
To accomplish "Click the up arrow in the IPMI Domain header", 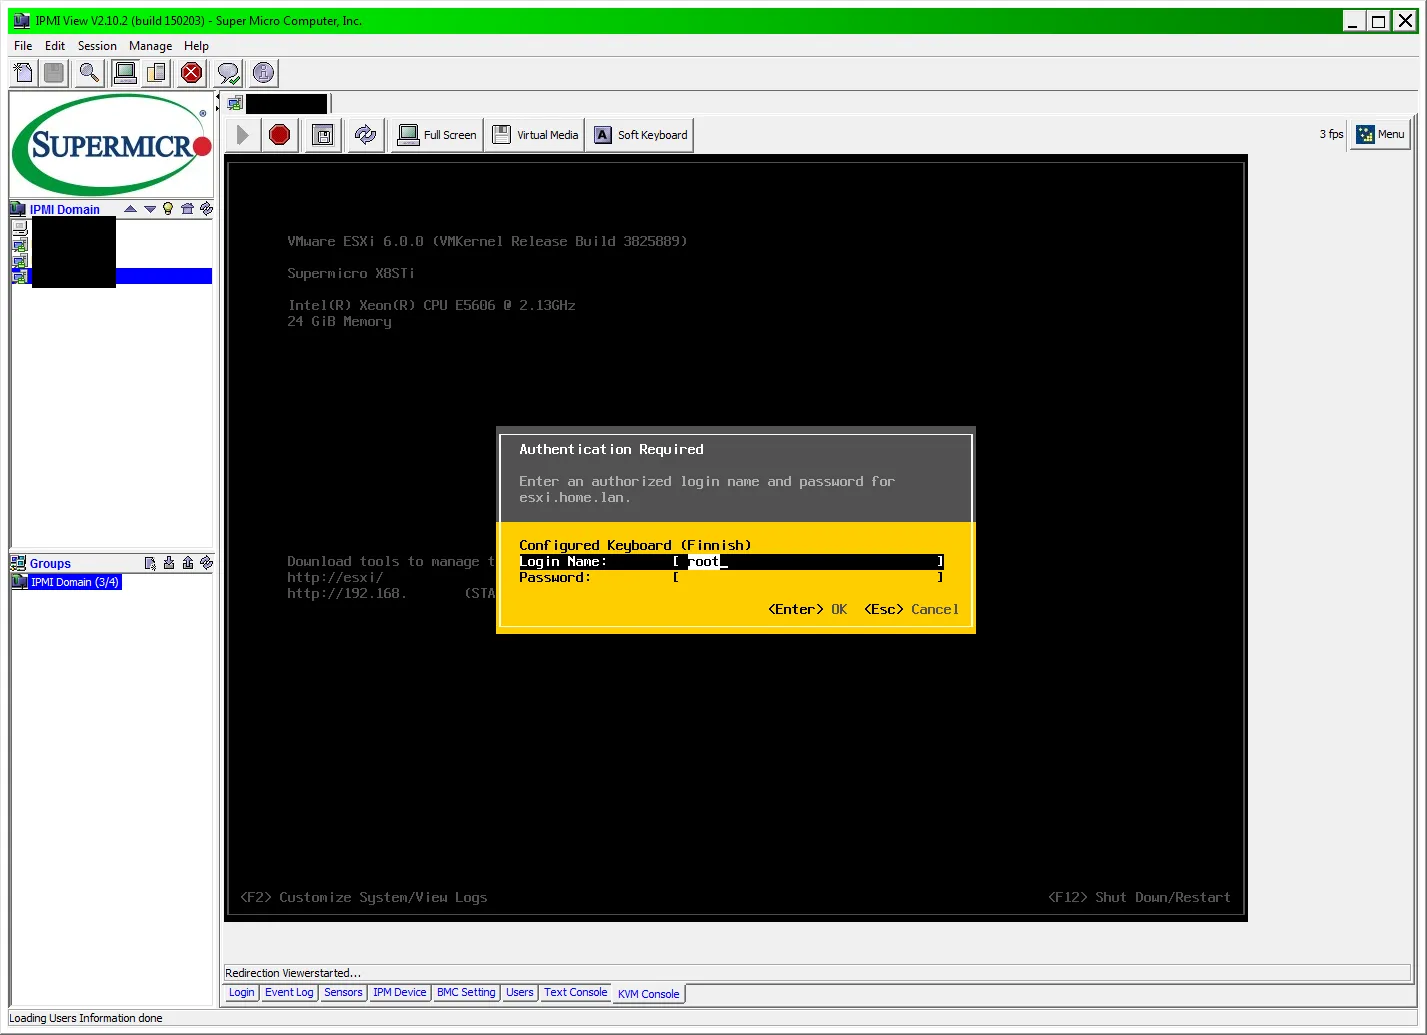I will point(130,209).
